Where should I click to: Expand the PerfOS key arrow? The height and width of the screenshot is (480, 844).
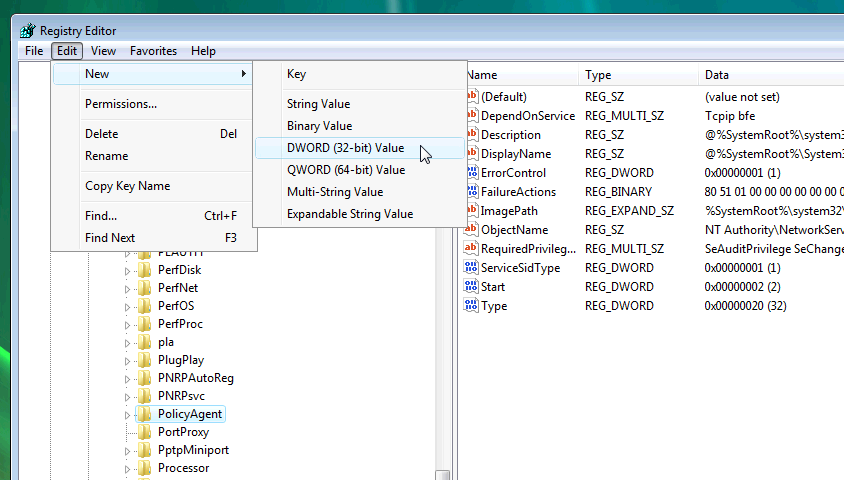127,306
